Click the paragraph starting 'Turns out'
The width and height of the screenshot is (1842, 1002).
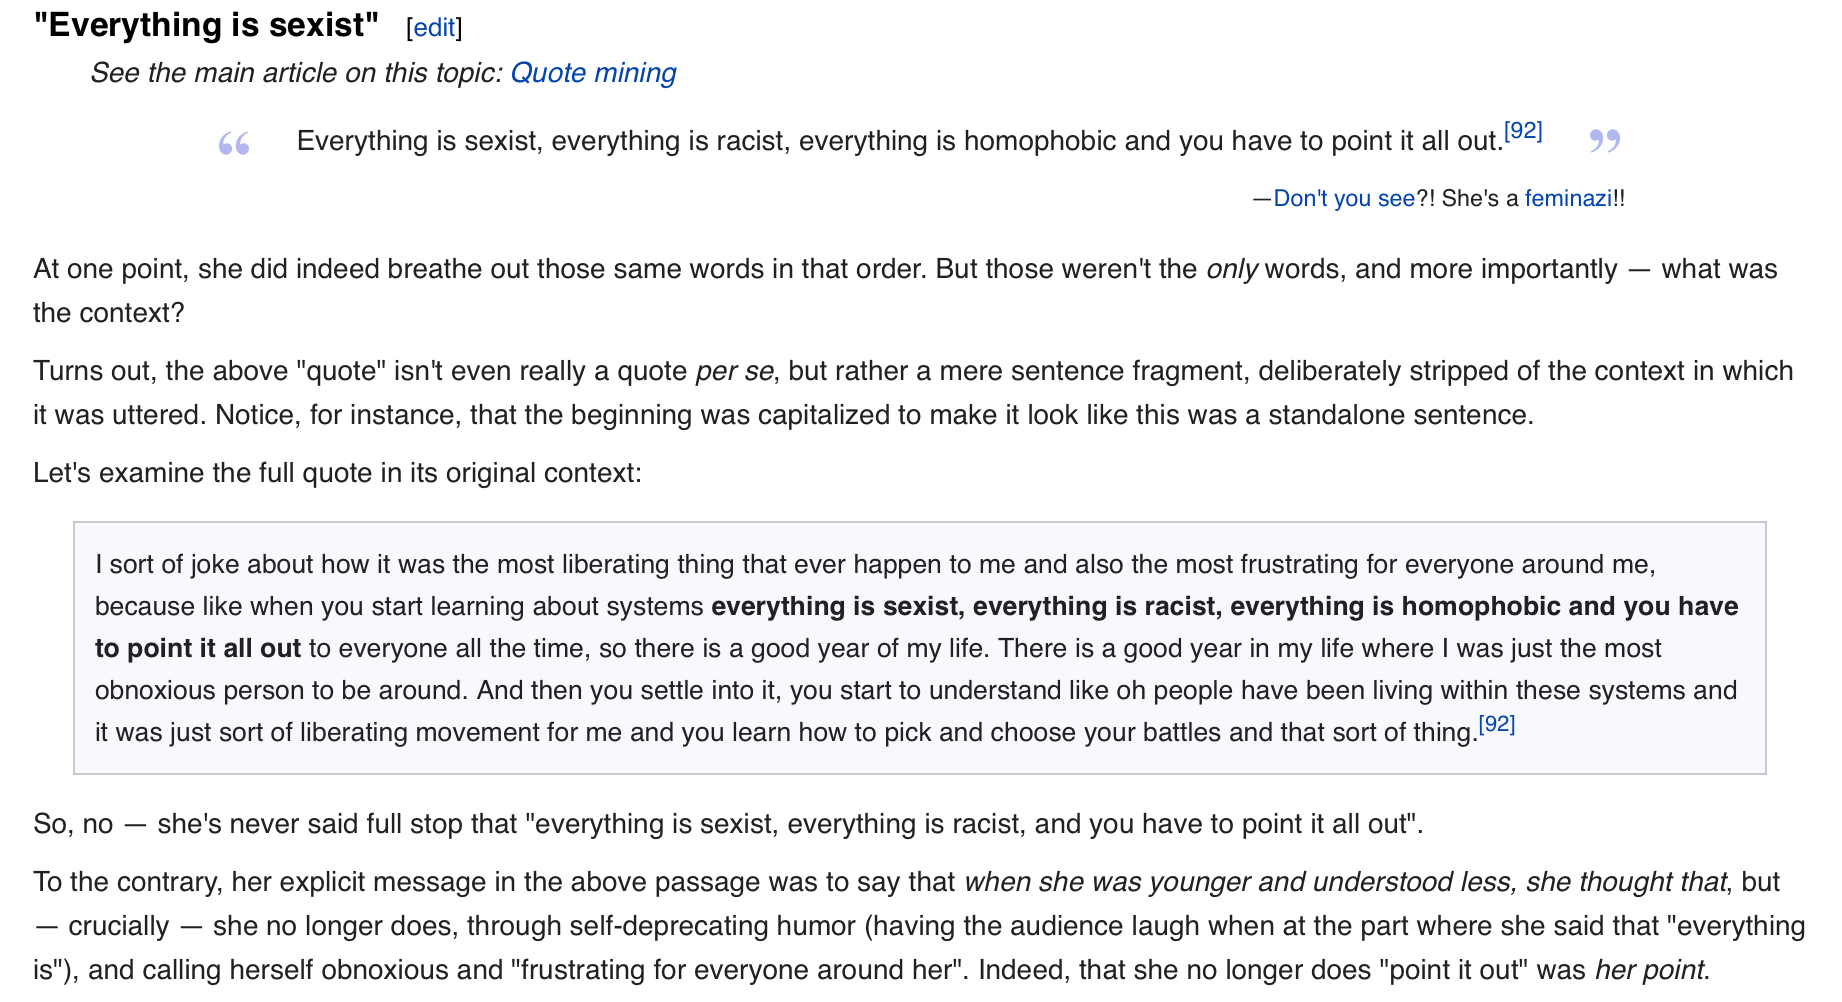[x=913, y=393]
